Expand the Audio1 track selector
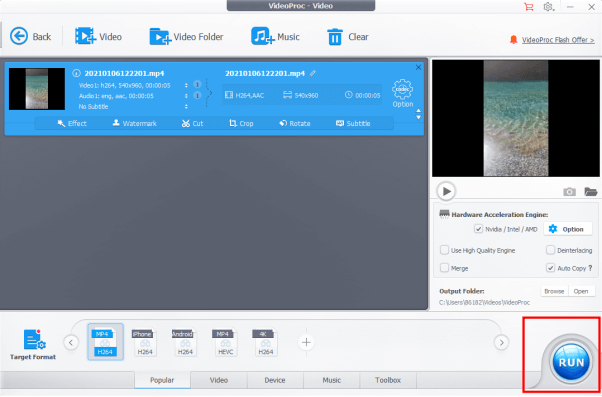 pos(186,96)
